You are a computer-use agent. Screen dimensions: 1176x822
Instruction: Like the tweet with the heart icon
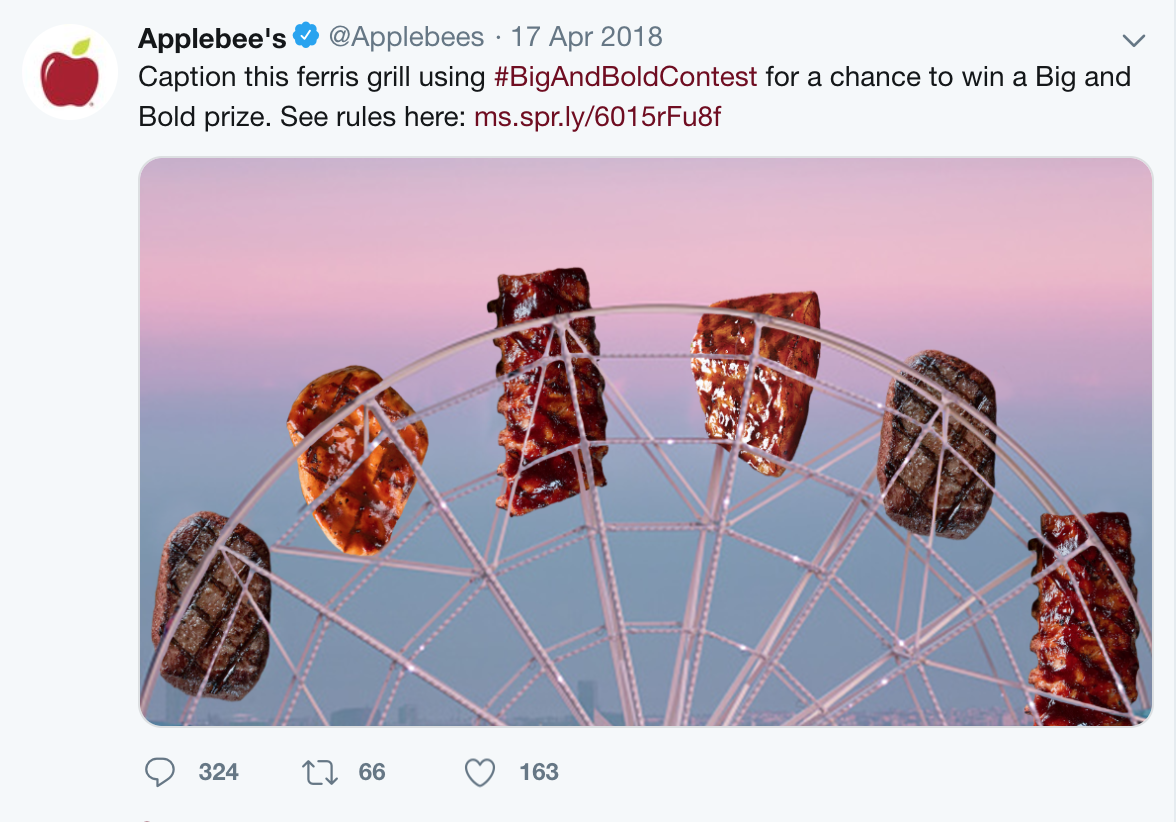480,772
